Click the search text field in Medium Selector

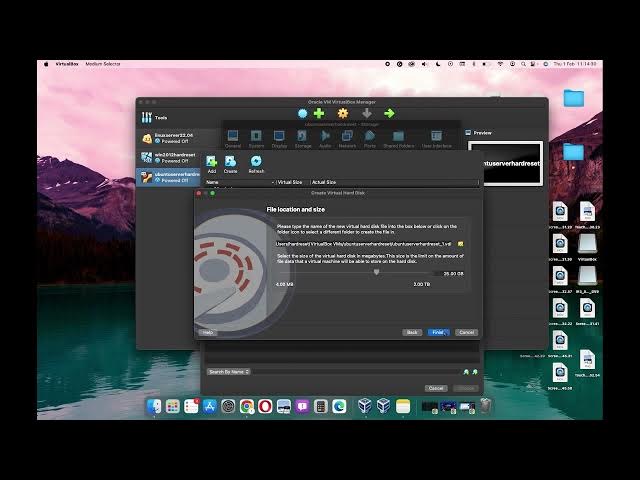point(356,372)
